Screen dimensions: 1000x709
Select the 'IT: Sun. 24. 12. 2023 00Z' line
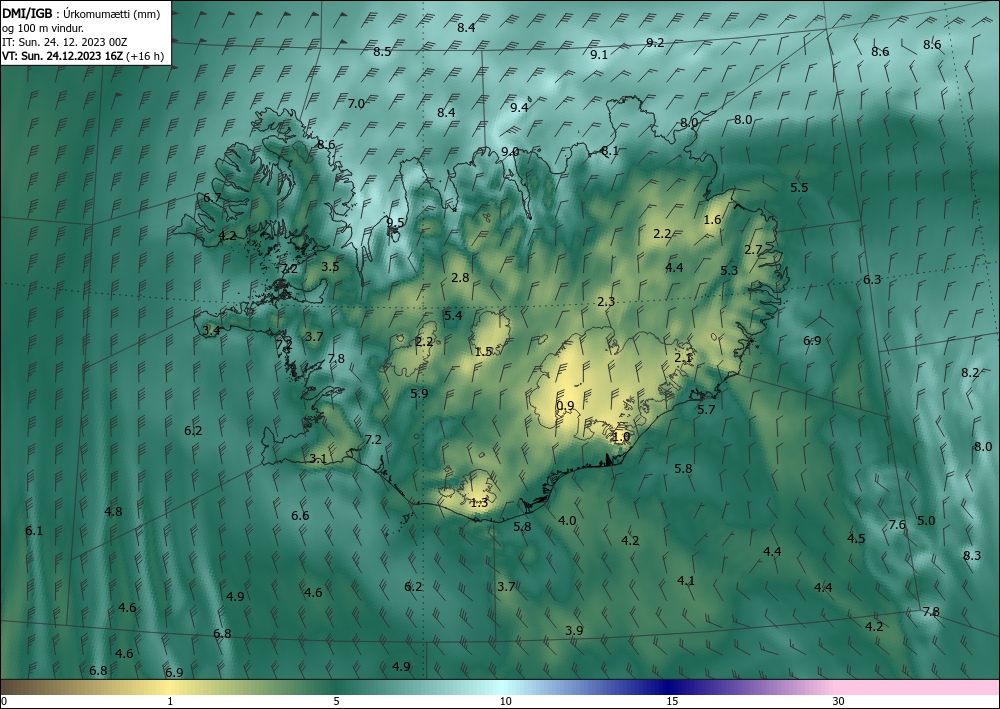click(65, 42)
